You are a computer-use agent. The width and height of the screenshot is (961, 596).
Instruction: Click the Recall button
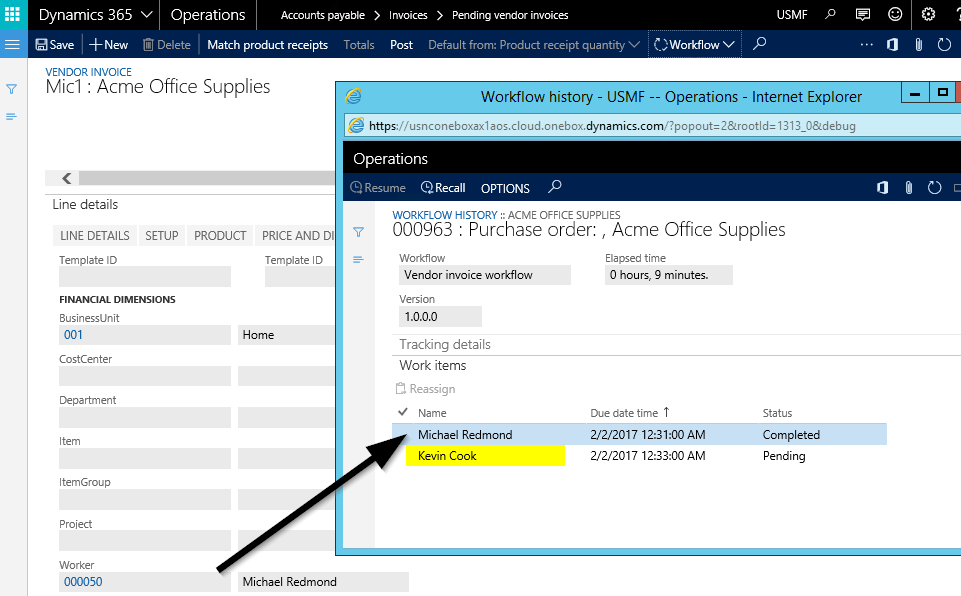443,188
